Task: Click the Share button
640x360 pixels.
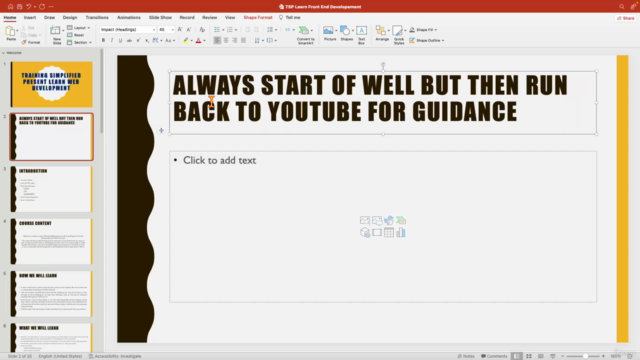Action: pyautogui.click(x=625, y=18)
